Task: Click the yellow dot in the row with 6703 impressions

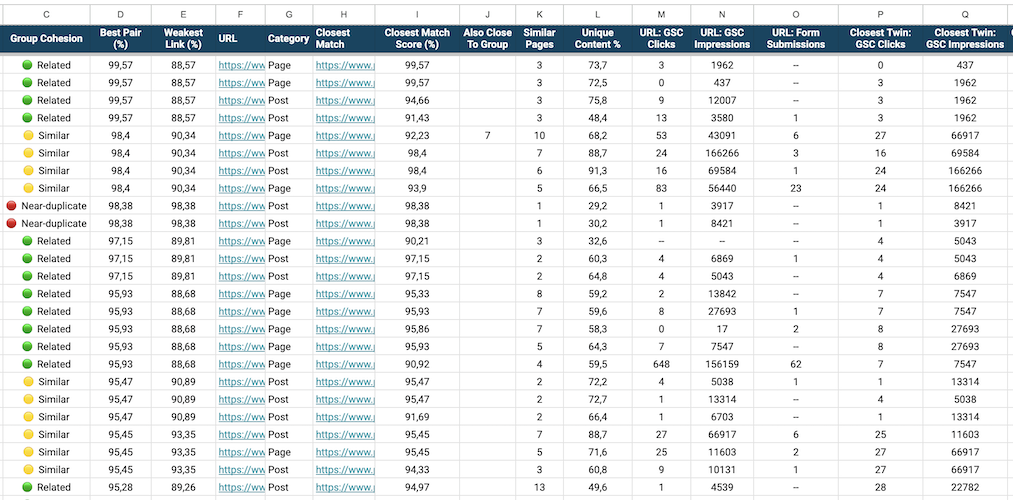Action: (28, 417)
